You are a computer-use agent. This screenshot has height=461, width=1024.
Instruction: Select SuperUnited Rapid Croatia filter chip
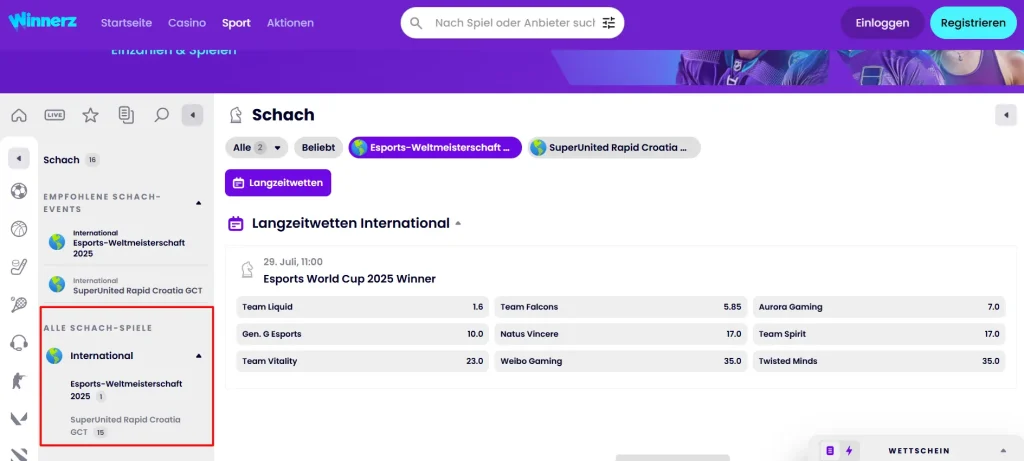614,148
